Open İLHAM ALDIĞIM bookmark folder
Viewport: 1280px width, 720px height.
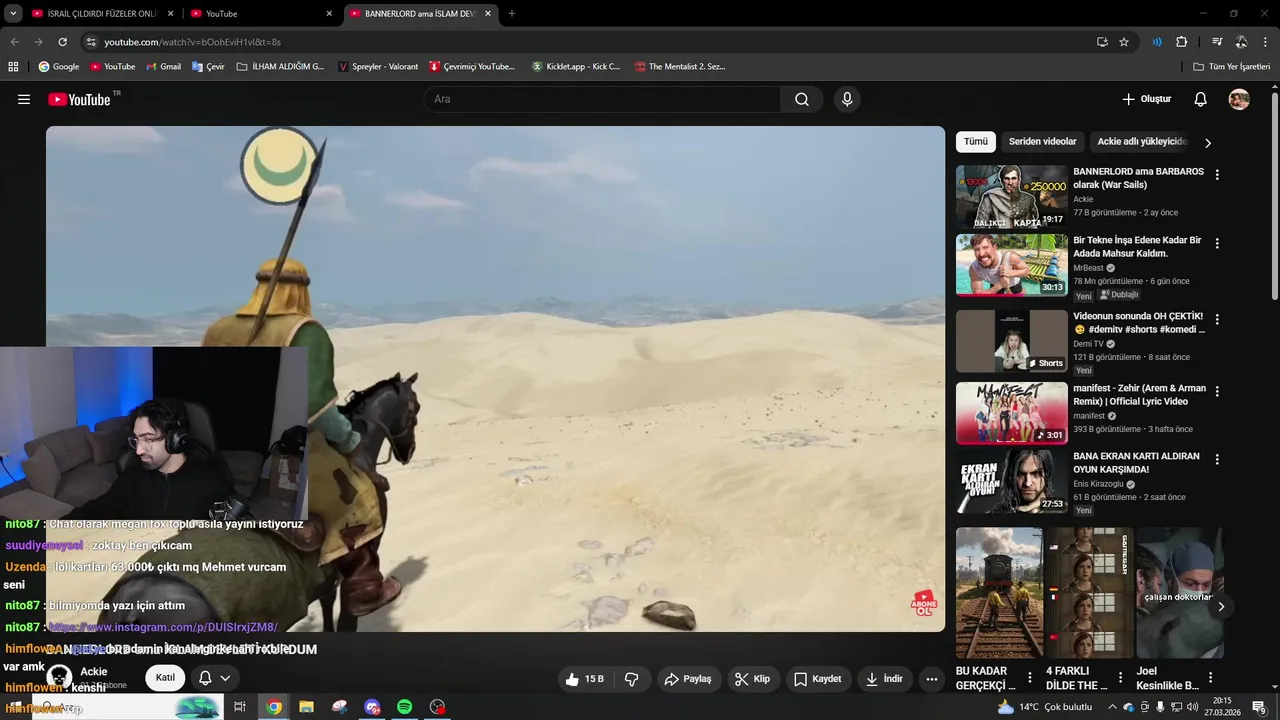[x=281, y=67]
